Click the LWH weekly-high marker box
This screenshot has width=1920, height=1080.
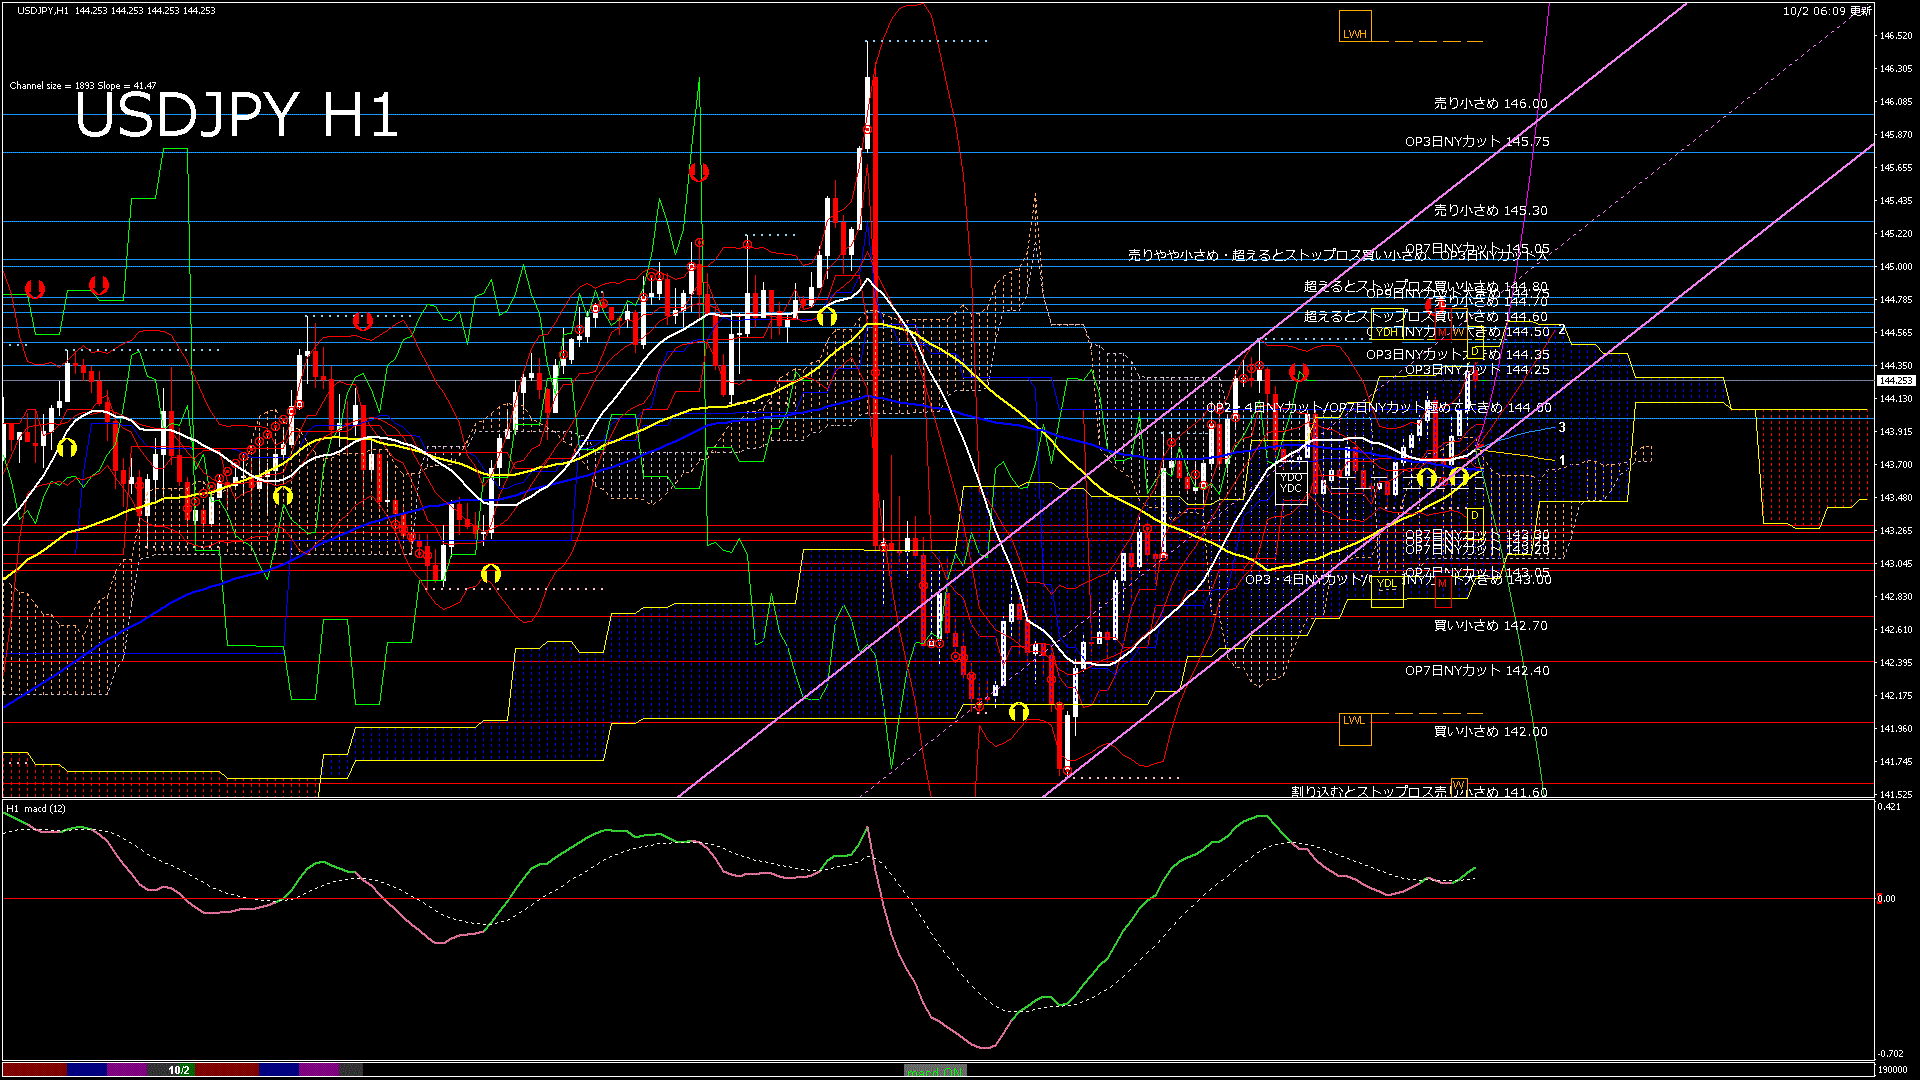pyautogui.click(x=1355, y=26)
